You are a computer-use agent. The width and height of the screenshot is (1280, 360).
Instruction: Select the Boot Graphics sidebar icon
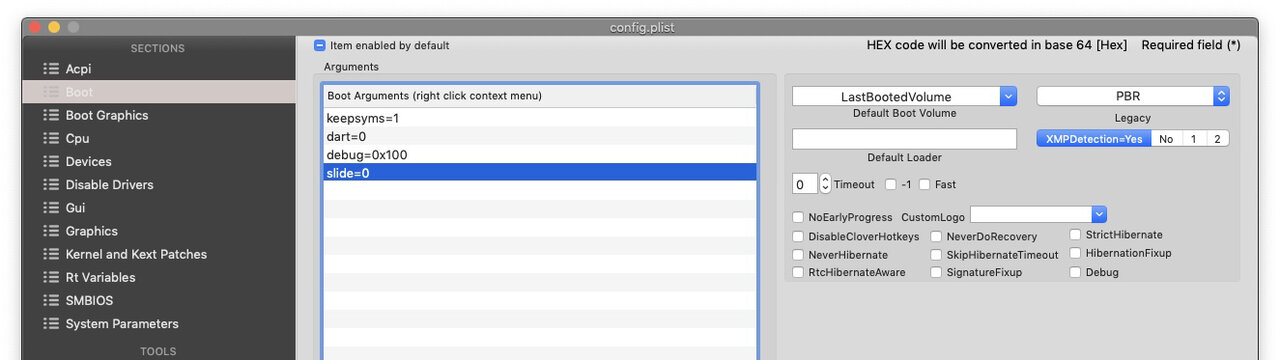(51, 115)
